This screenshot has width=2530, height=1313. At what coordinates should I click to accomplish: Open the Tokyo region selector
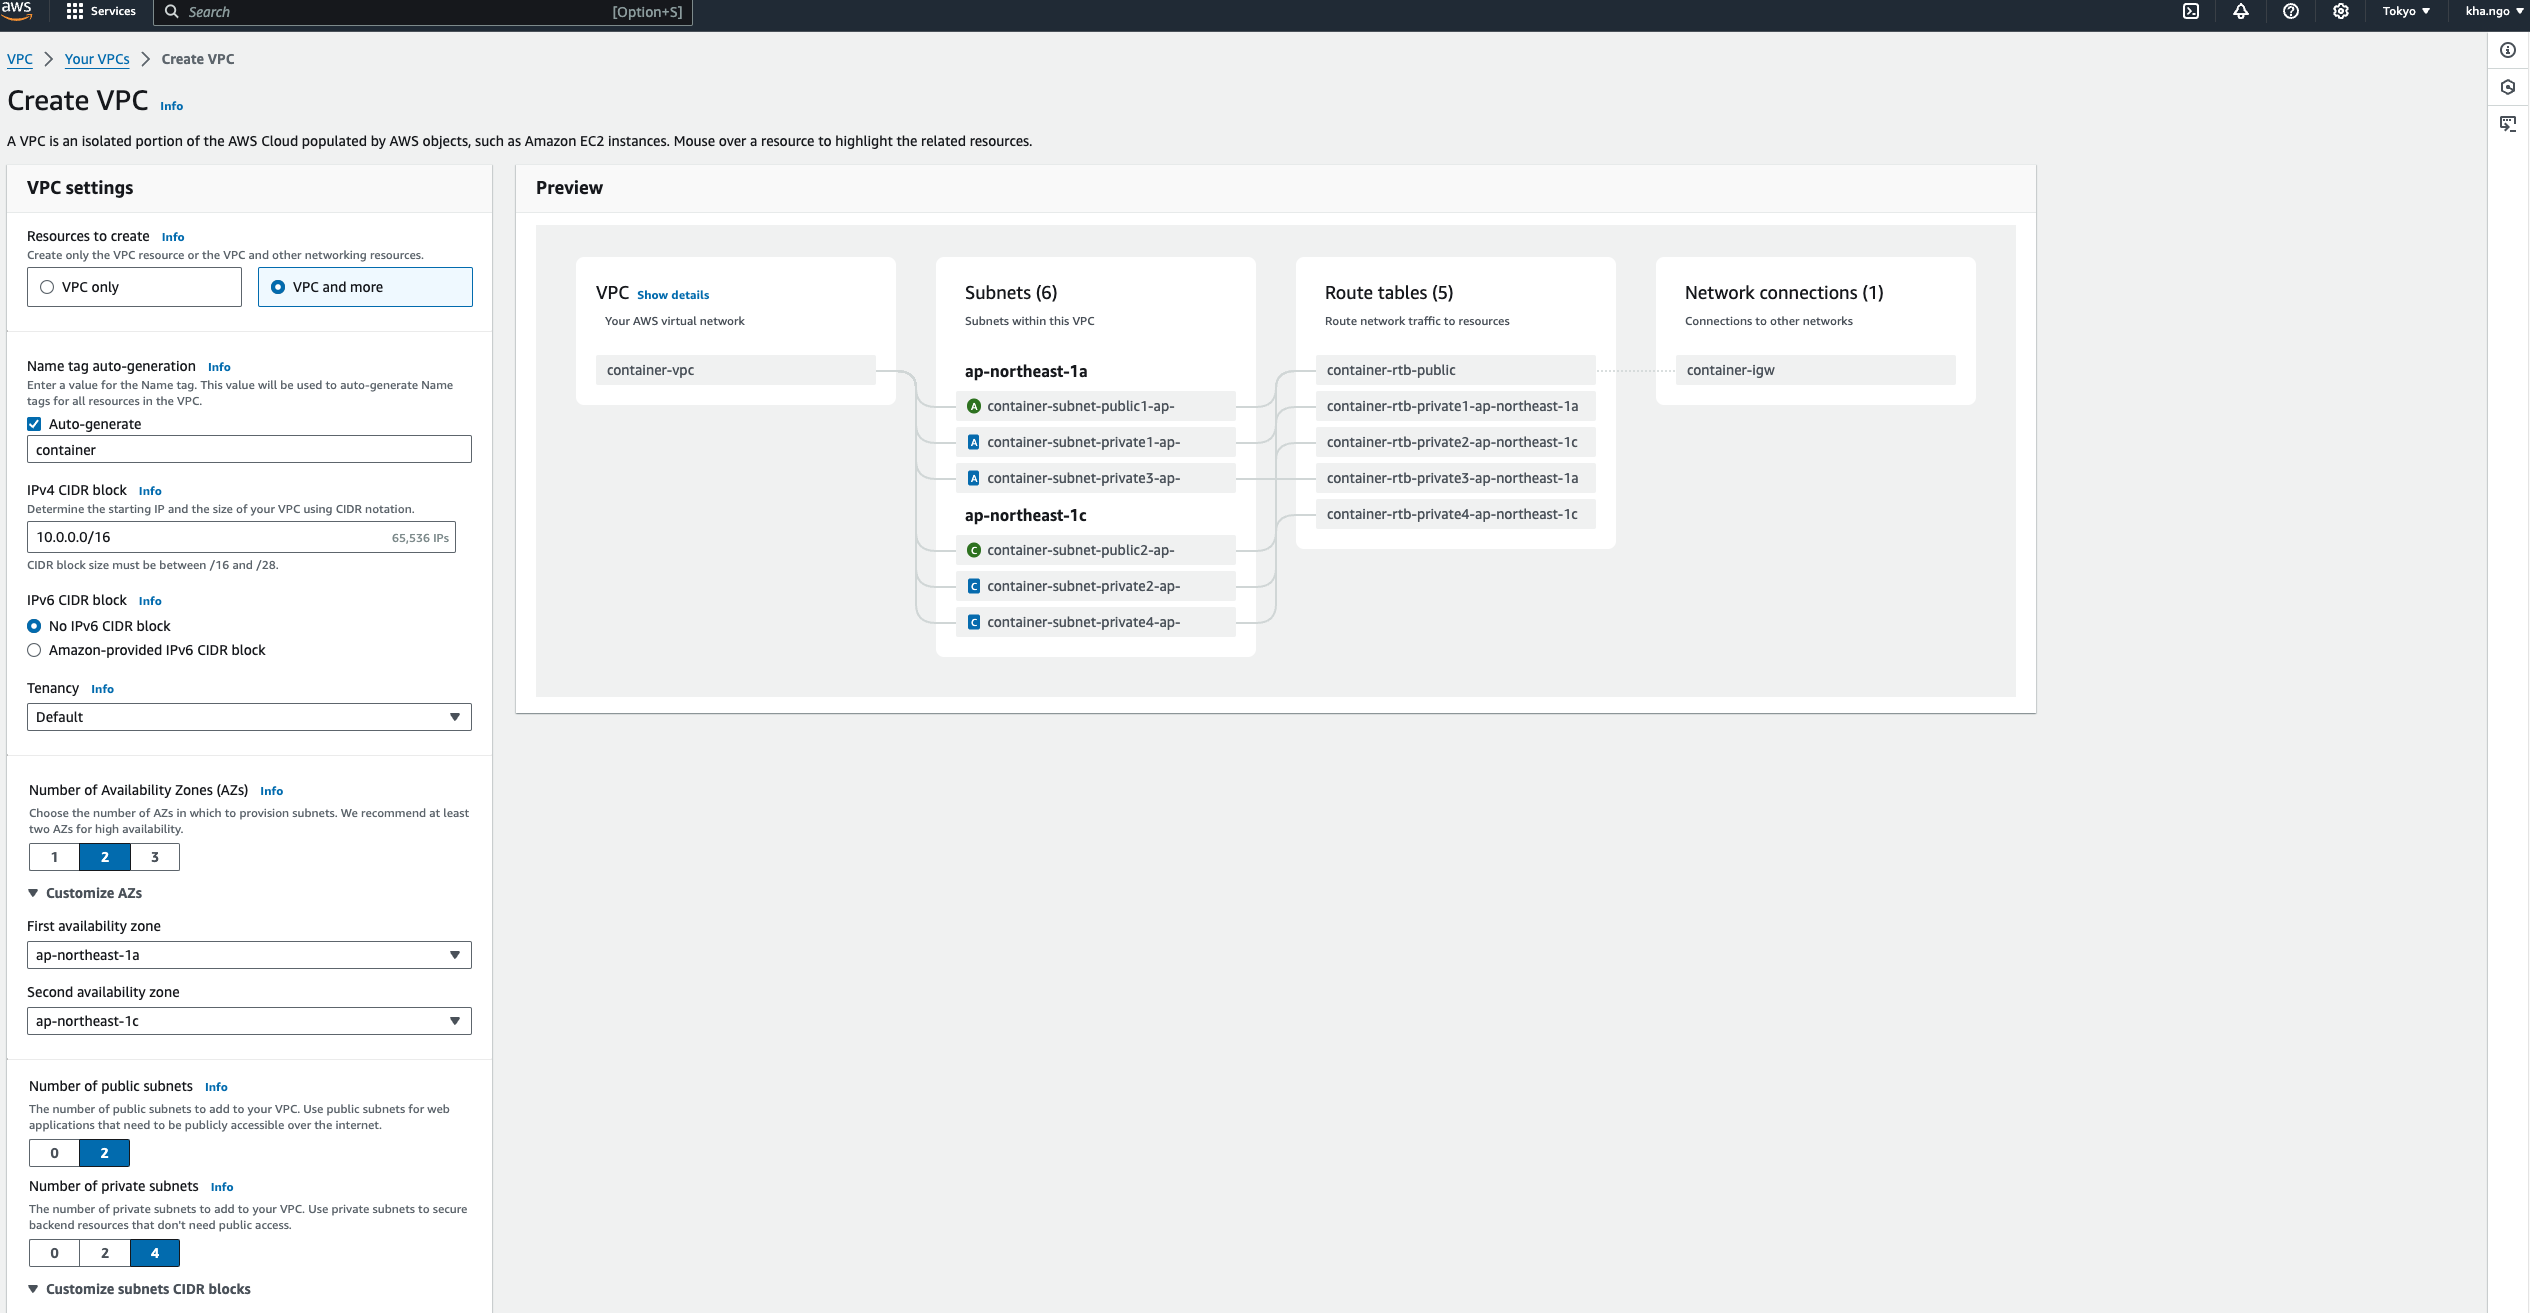point(2406,11)
